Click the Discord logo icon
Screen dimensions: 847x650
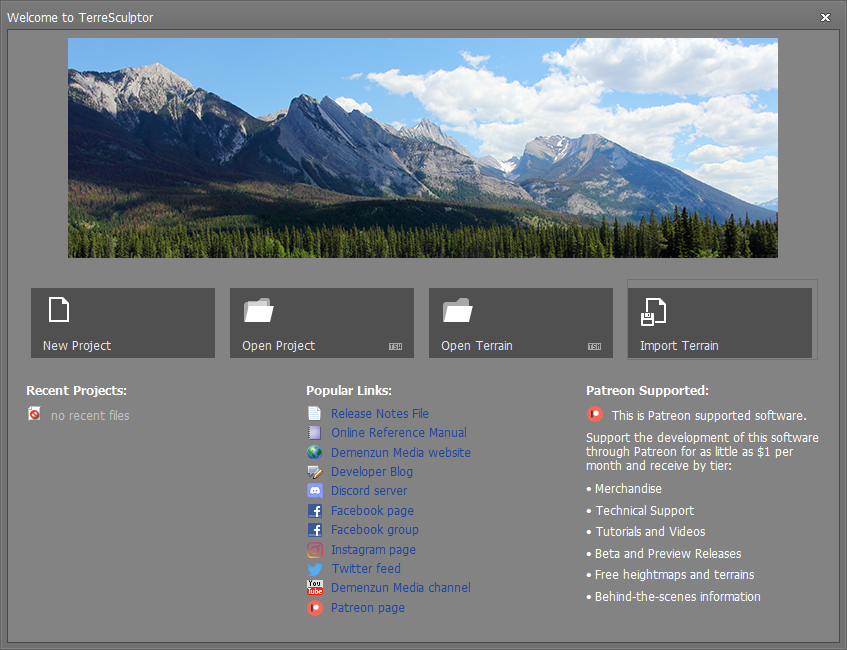314,491
